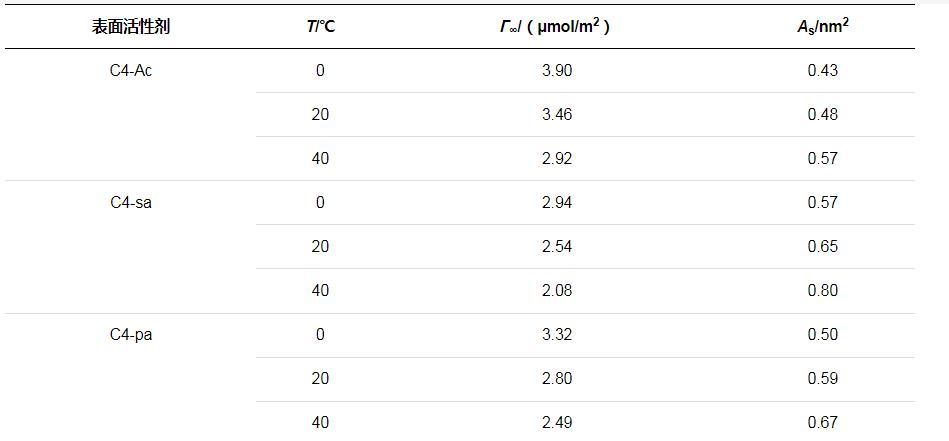The image size is (949, 441).
Task: Select the 0.80 area cell
Action: (x=822, y=291)
